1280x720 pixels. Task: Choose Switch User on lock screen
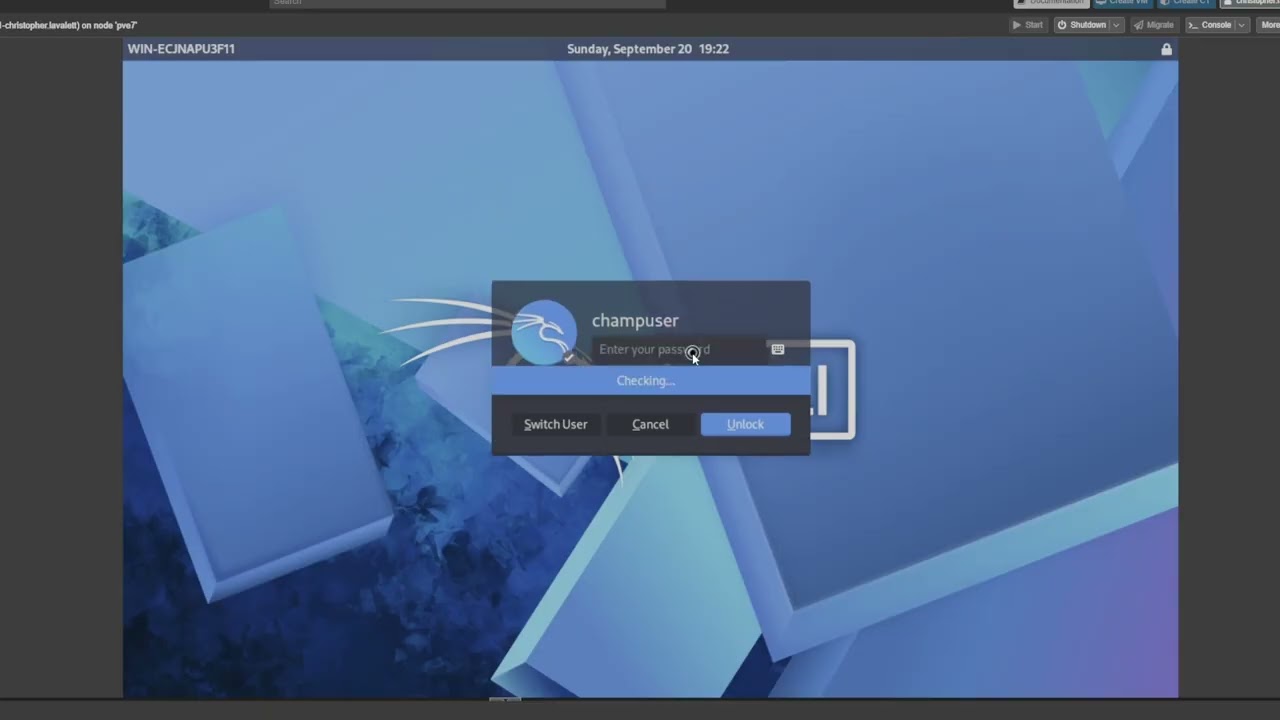pyautogui.click(x=555, y=424)
